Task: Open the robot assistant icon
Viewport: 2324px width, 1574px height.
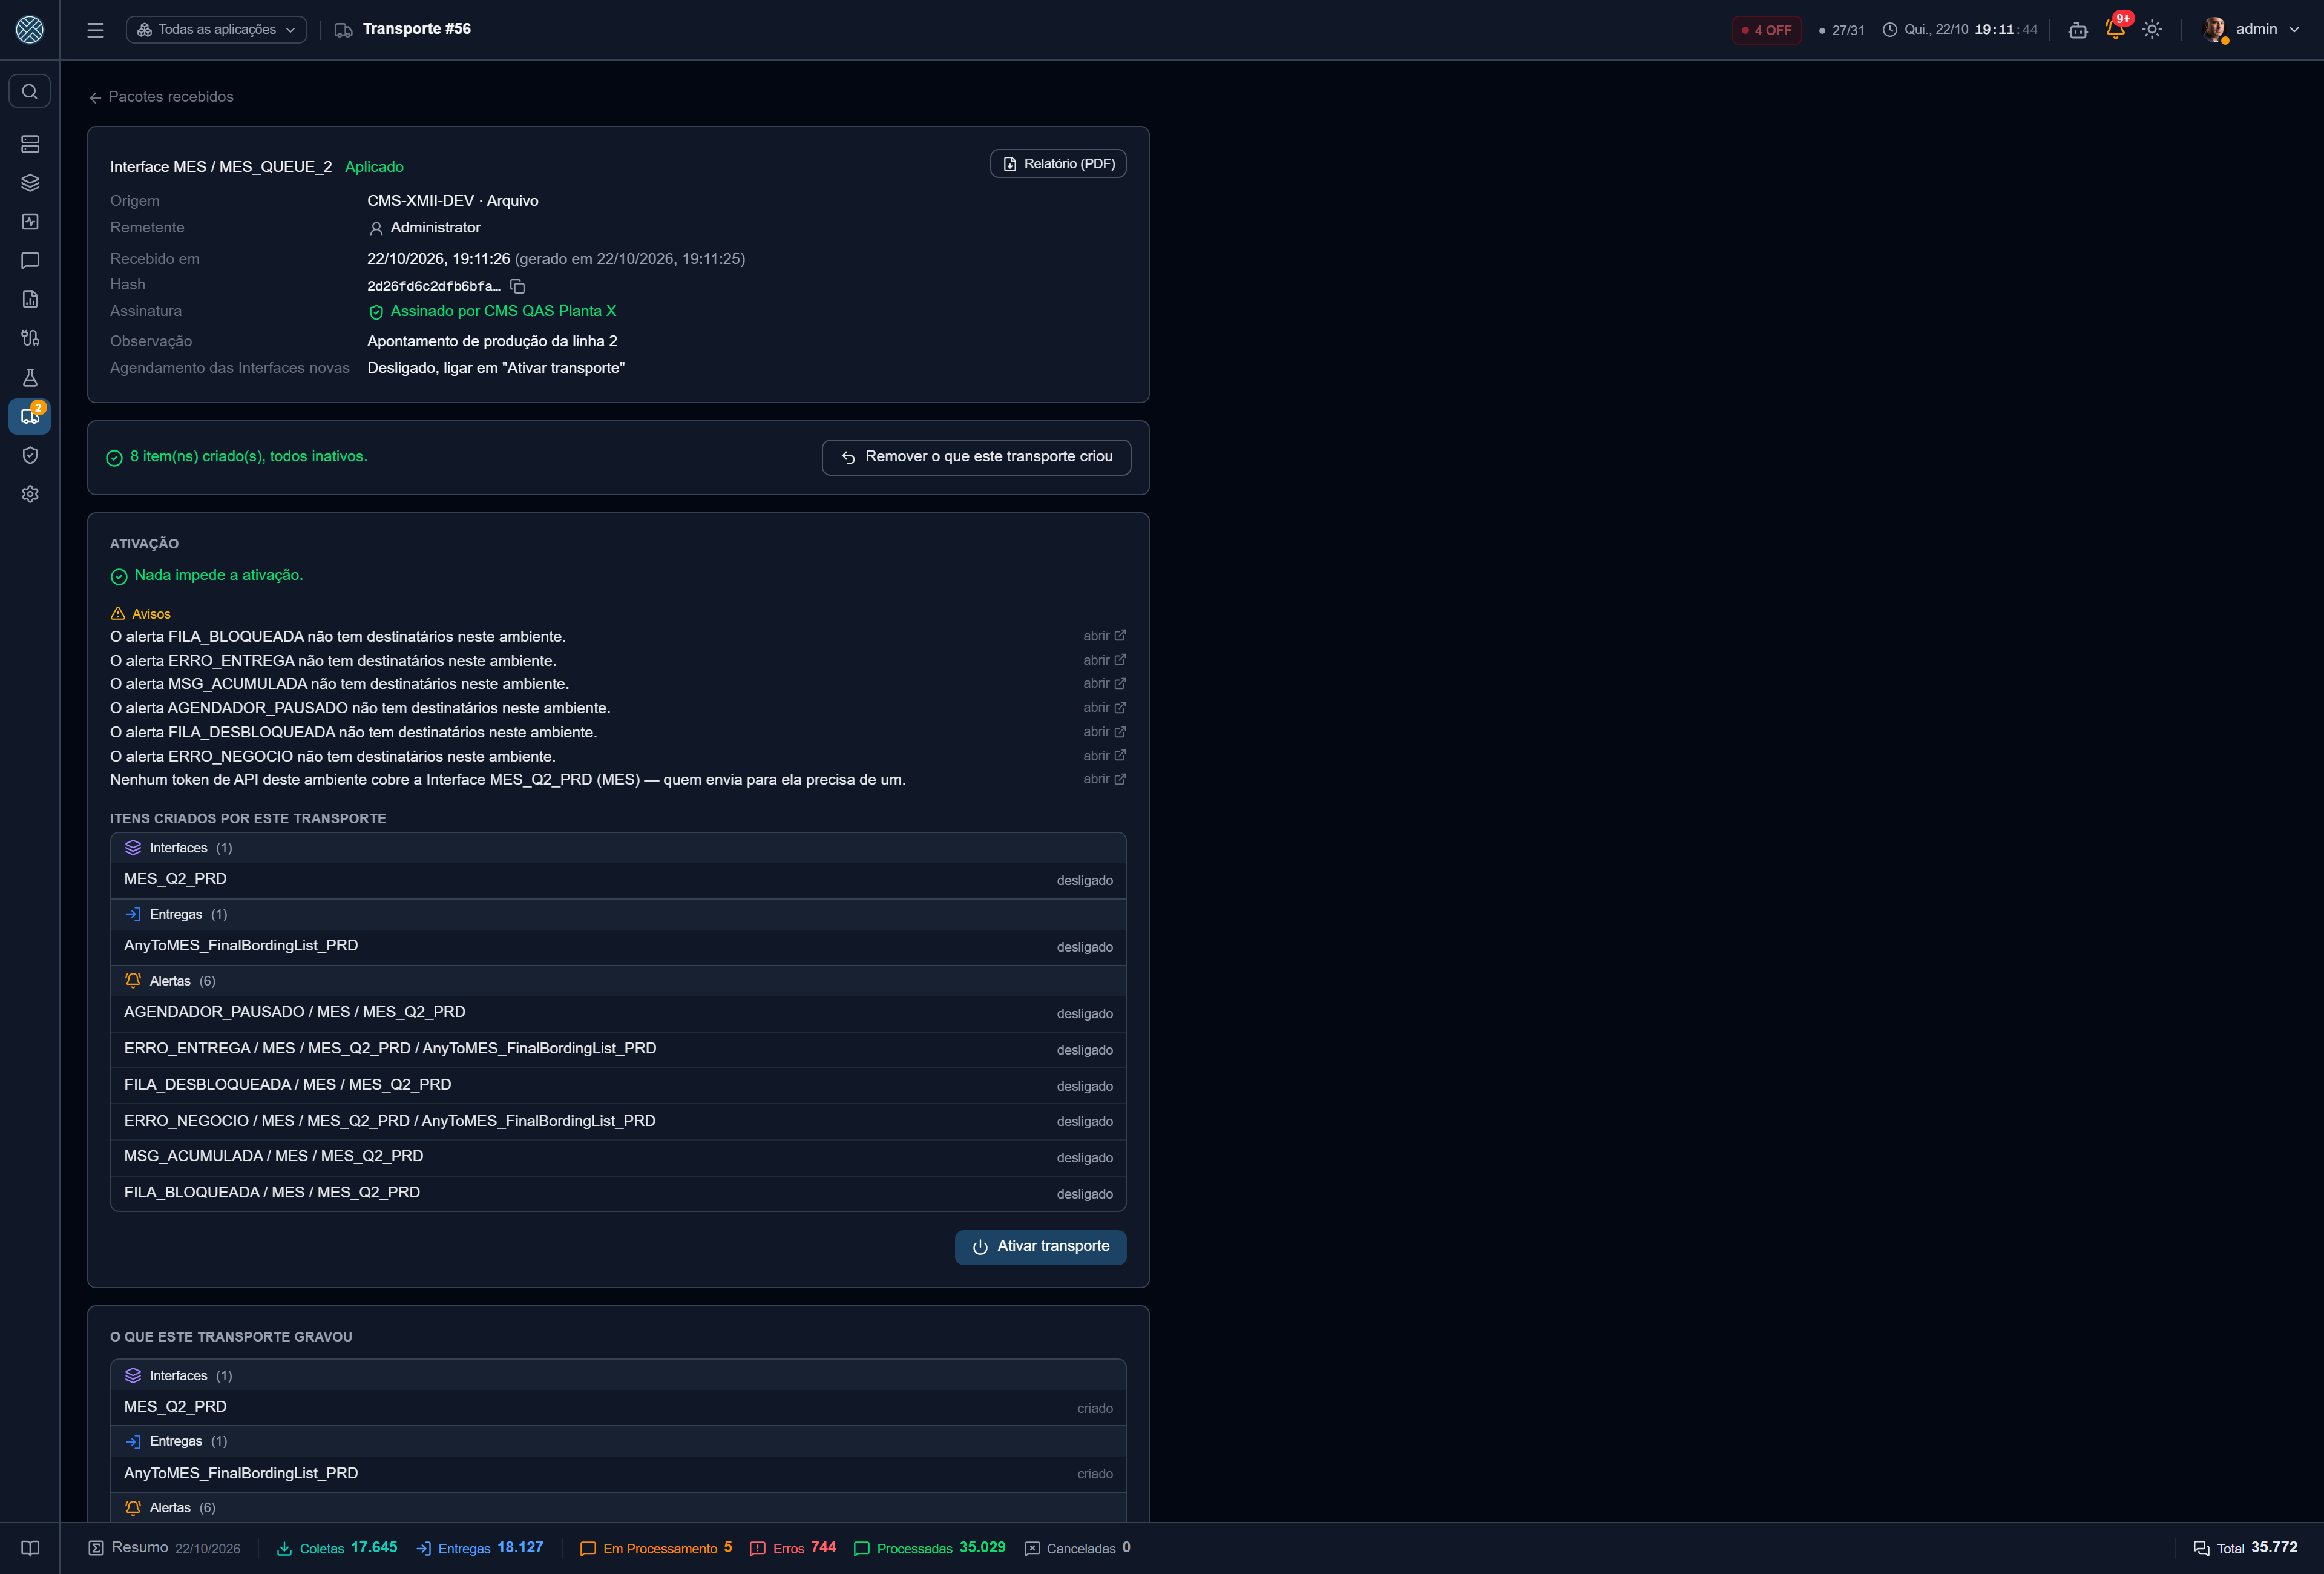Action: 2078,30
